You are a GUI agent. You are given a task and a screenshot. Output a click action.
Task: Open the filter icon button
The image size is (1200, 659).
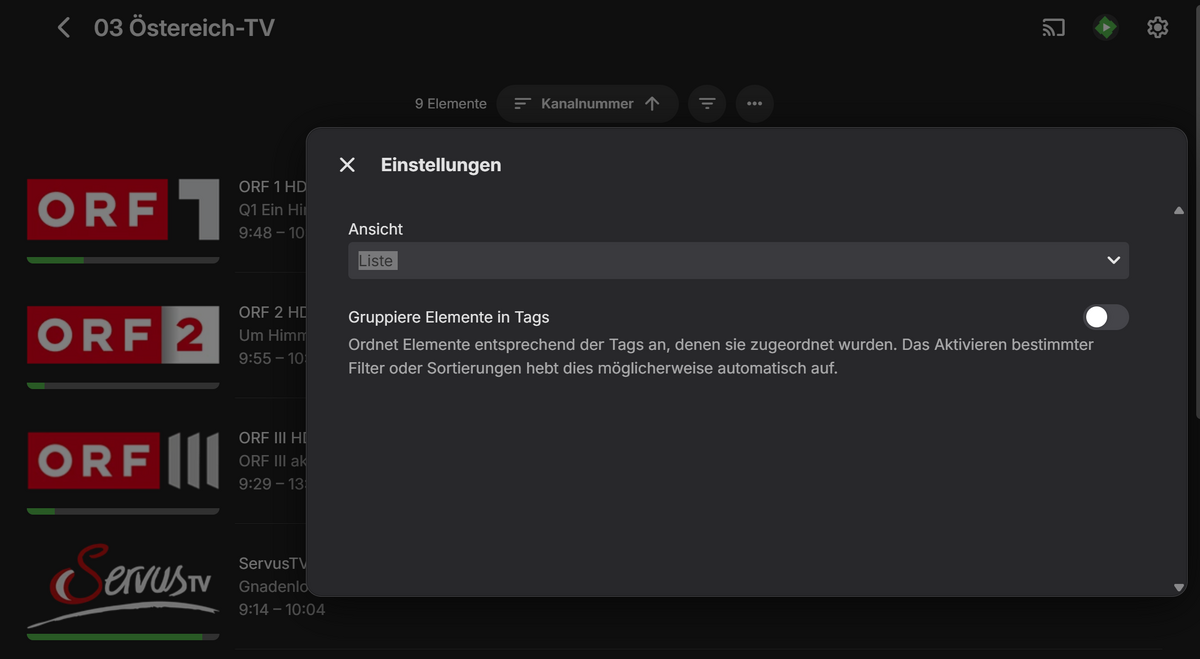tap(707, 104)
